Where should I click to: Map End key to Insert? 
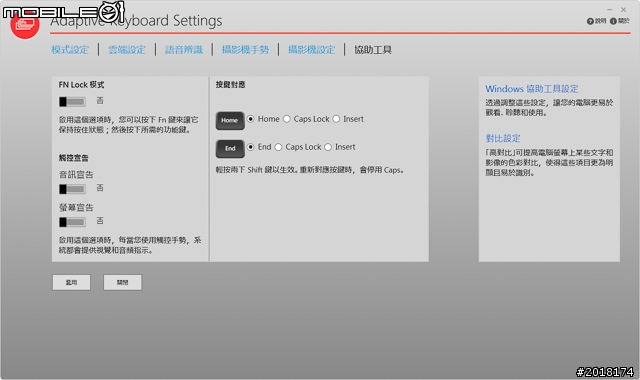click(328, 147)
